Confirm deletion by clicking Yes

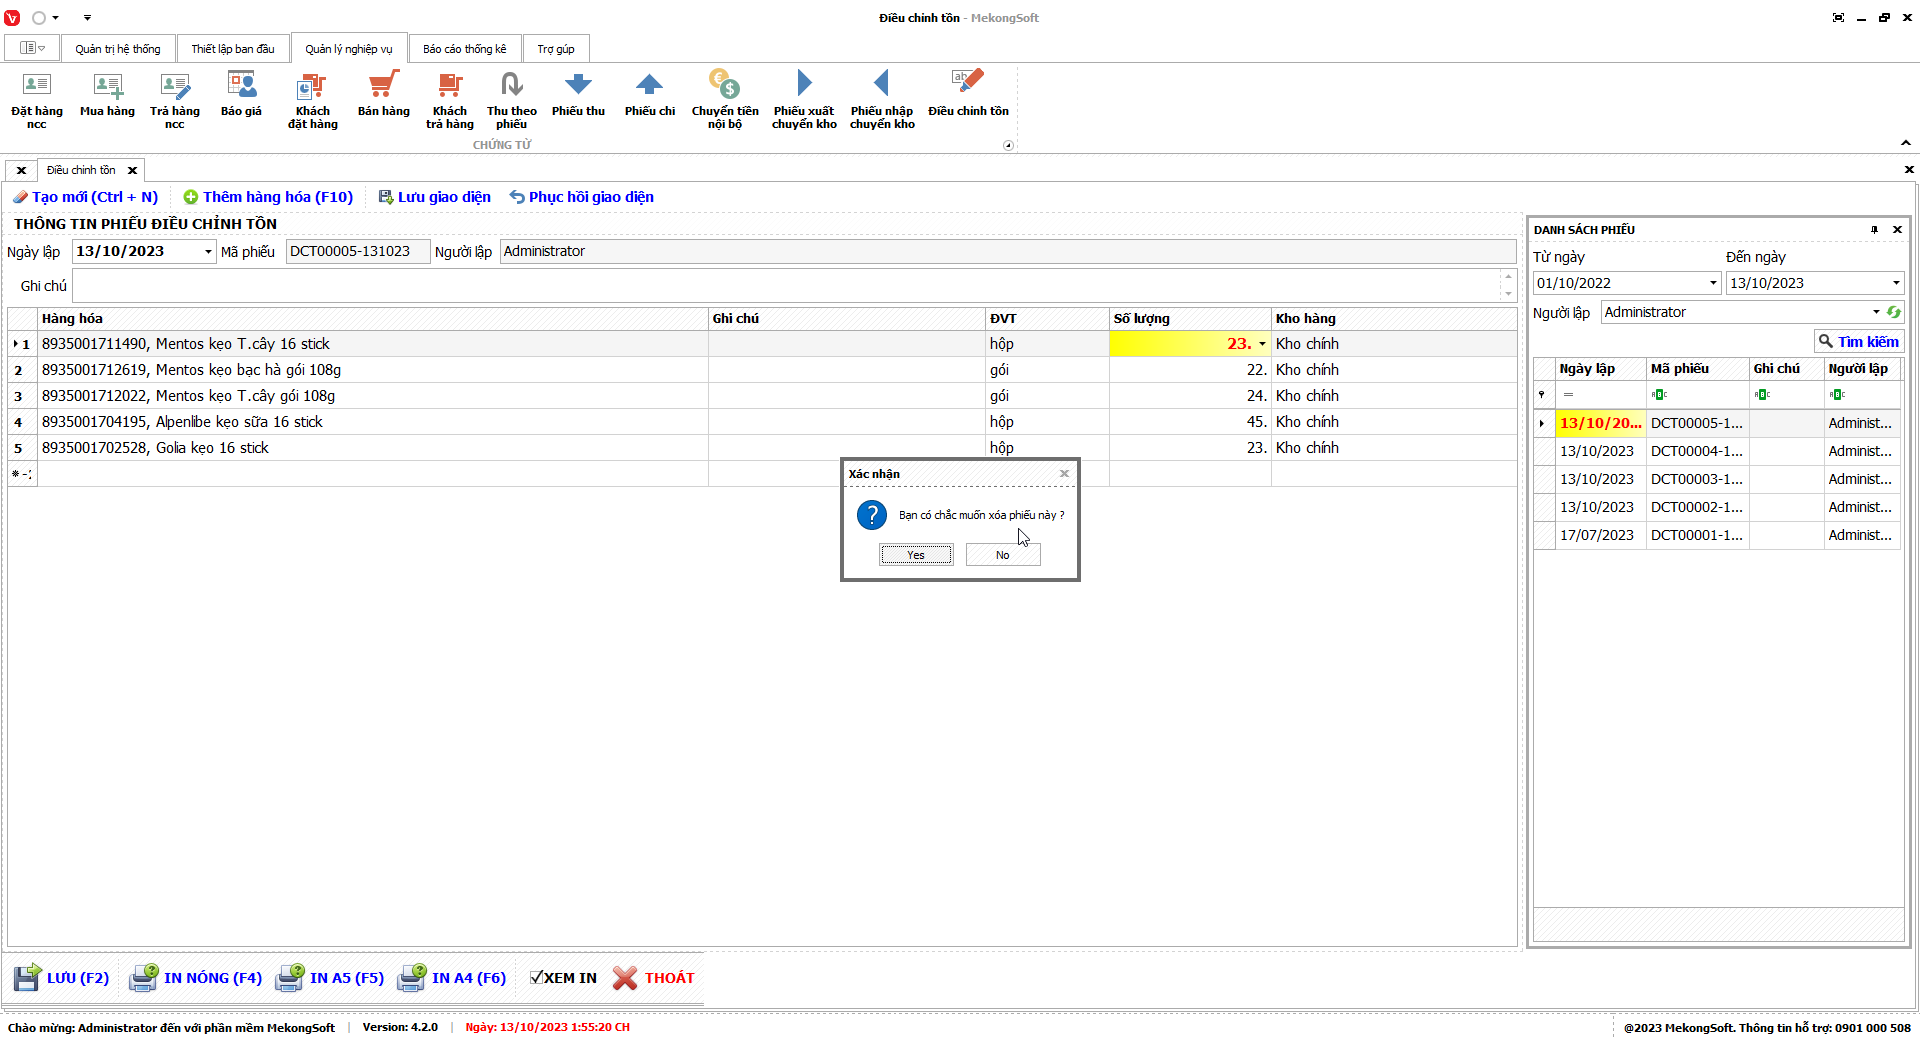coord(916,555)
